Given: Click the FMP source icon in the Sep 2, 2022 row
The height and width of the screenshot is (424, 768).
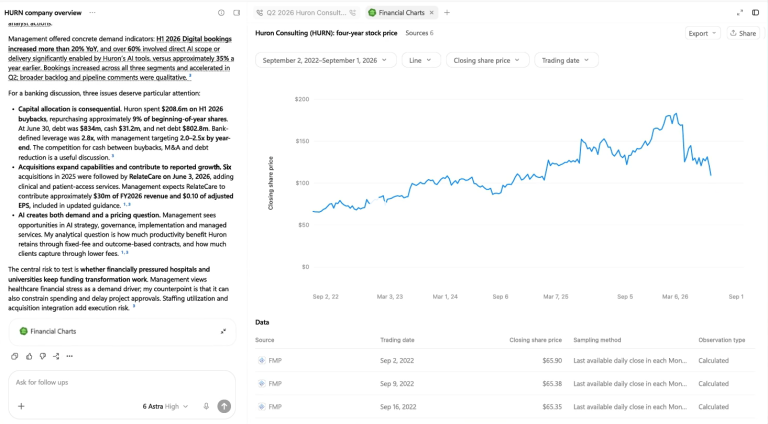Looking at the screenshot, I should click(262, 360).
